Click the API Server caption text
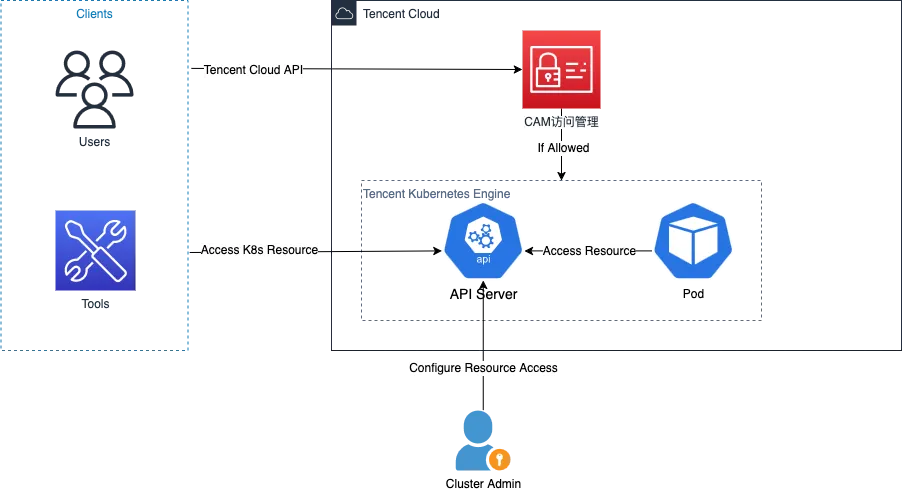 click(483, 294)
